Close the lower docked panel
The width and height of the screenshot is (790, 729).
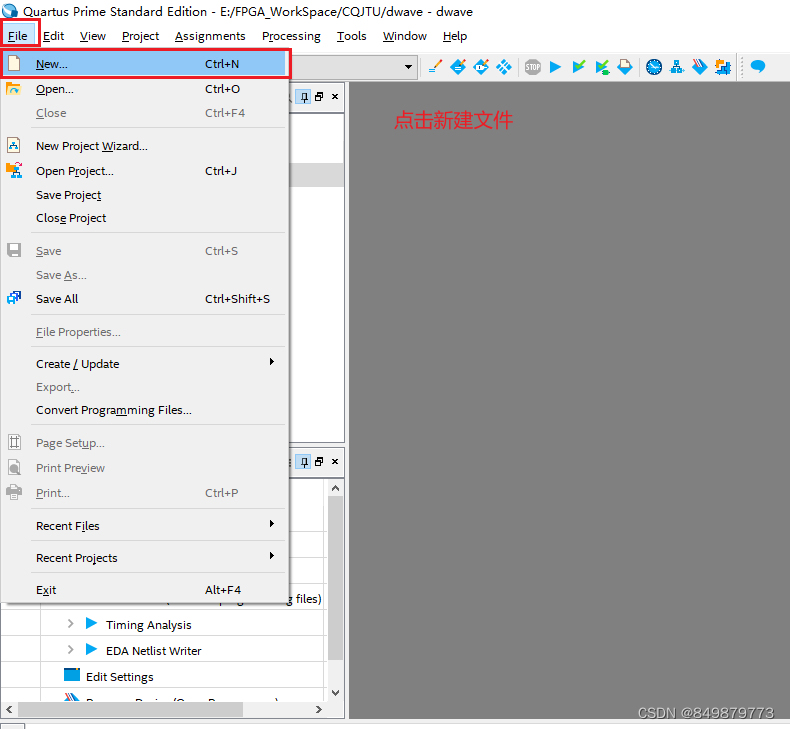click(335, 461)
